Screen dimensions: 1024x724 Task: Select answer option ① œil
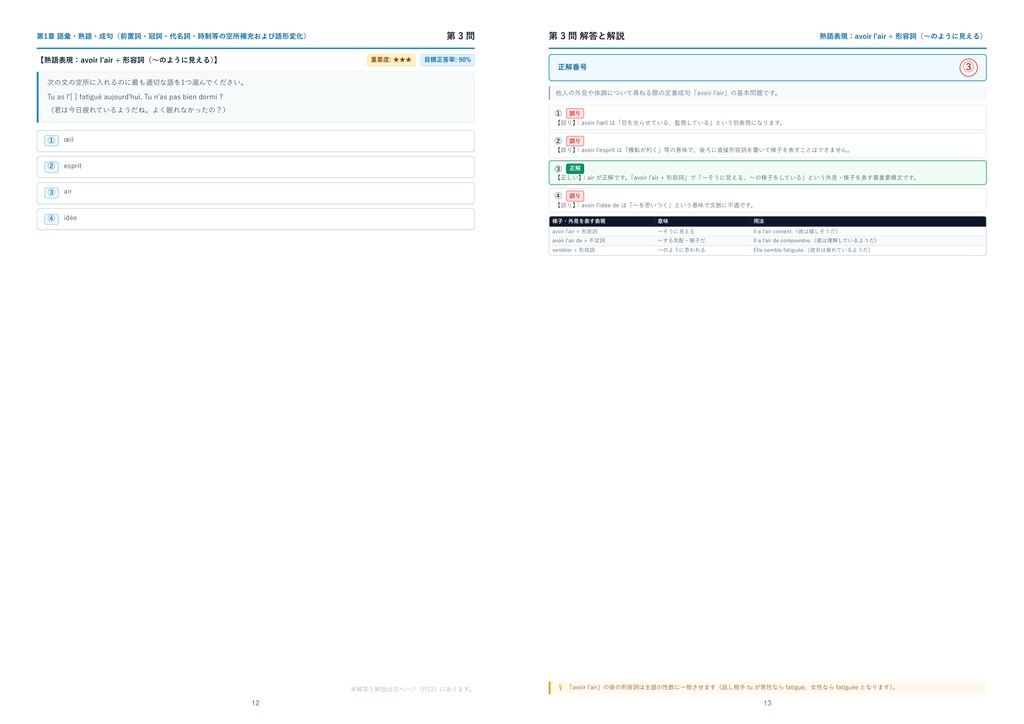point(255,140)
